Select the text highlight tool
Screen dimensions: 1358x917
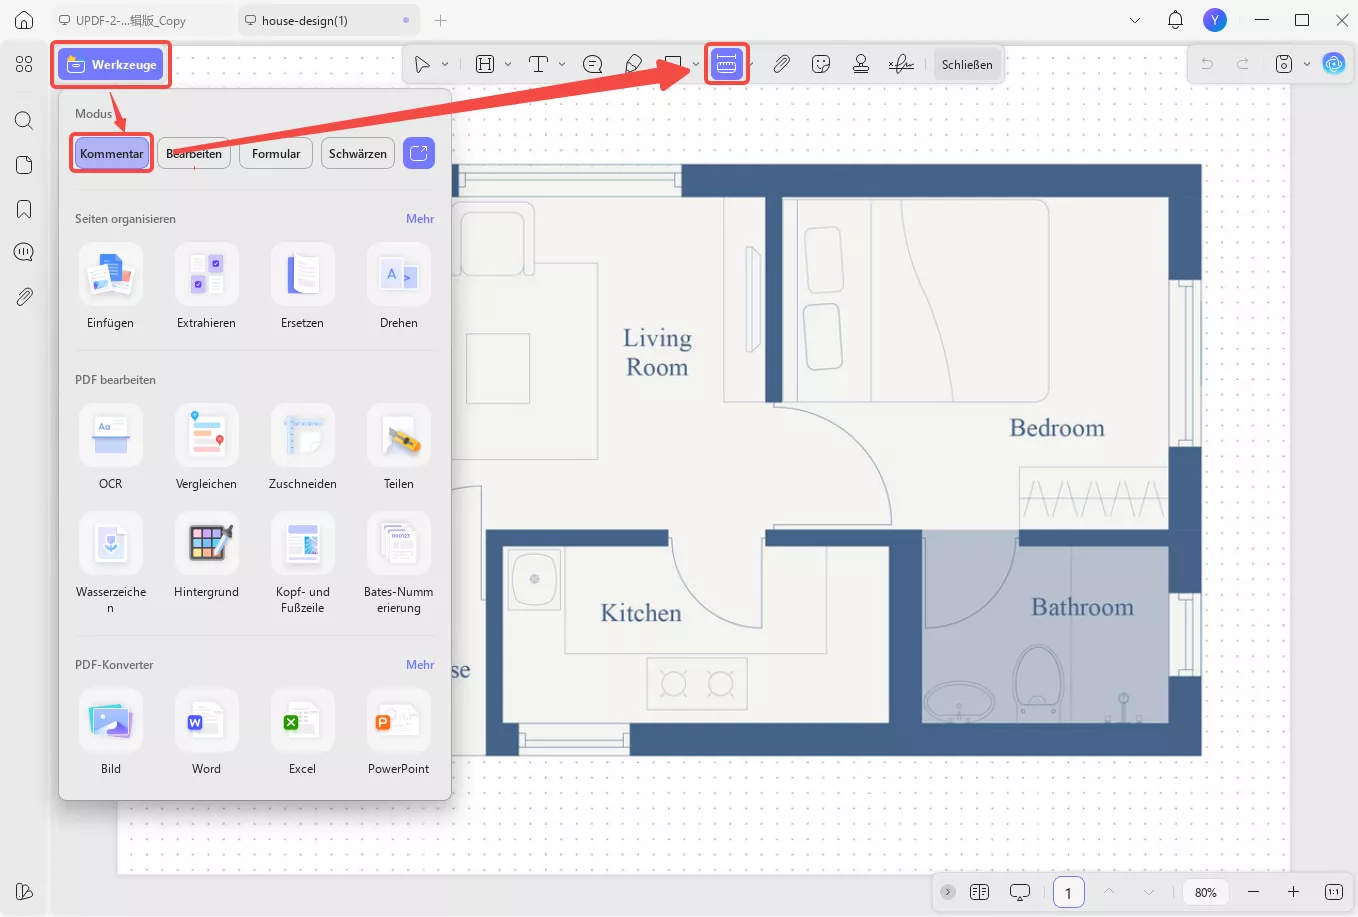(x=485, y=65)
